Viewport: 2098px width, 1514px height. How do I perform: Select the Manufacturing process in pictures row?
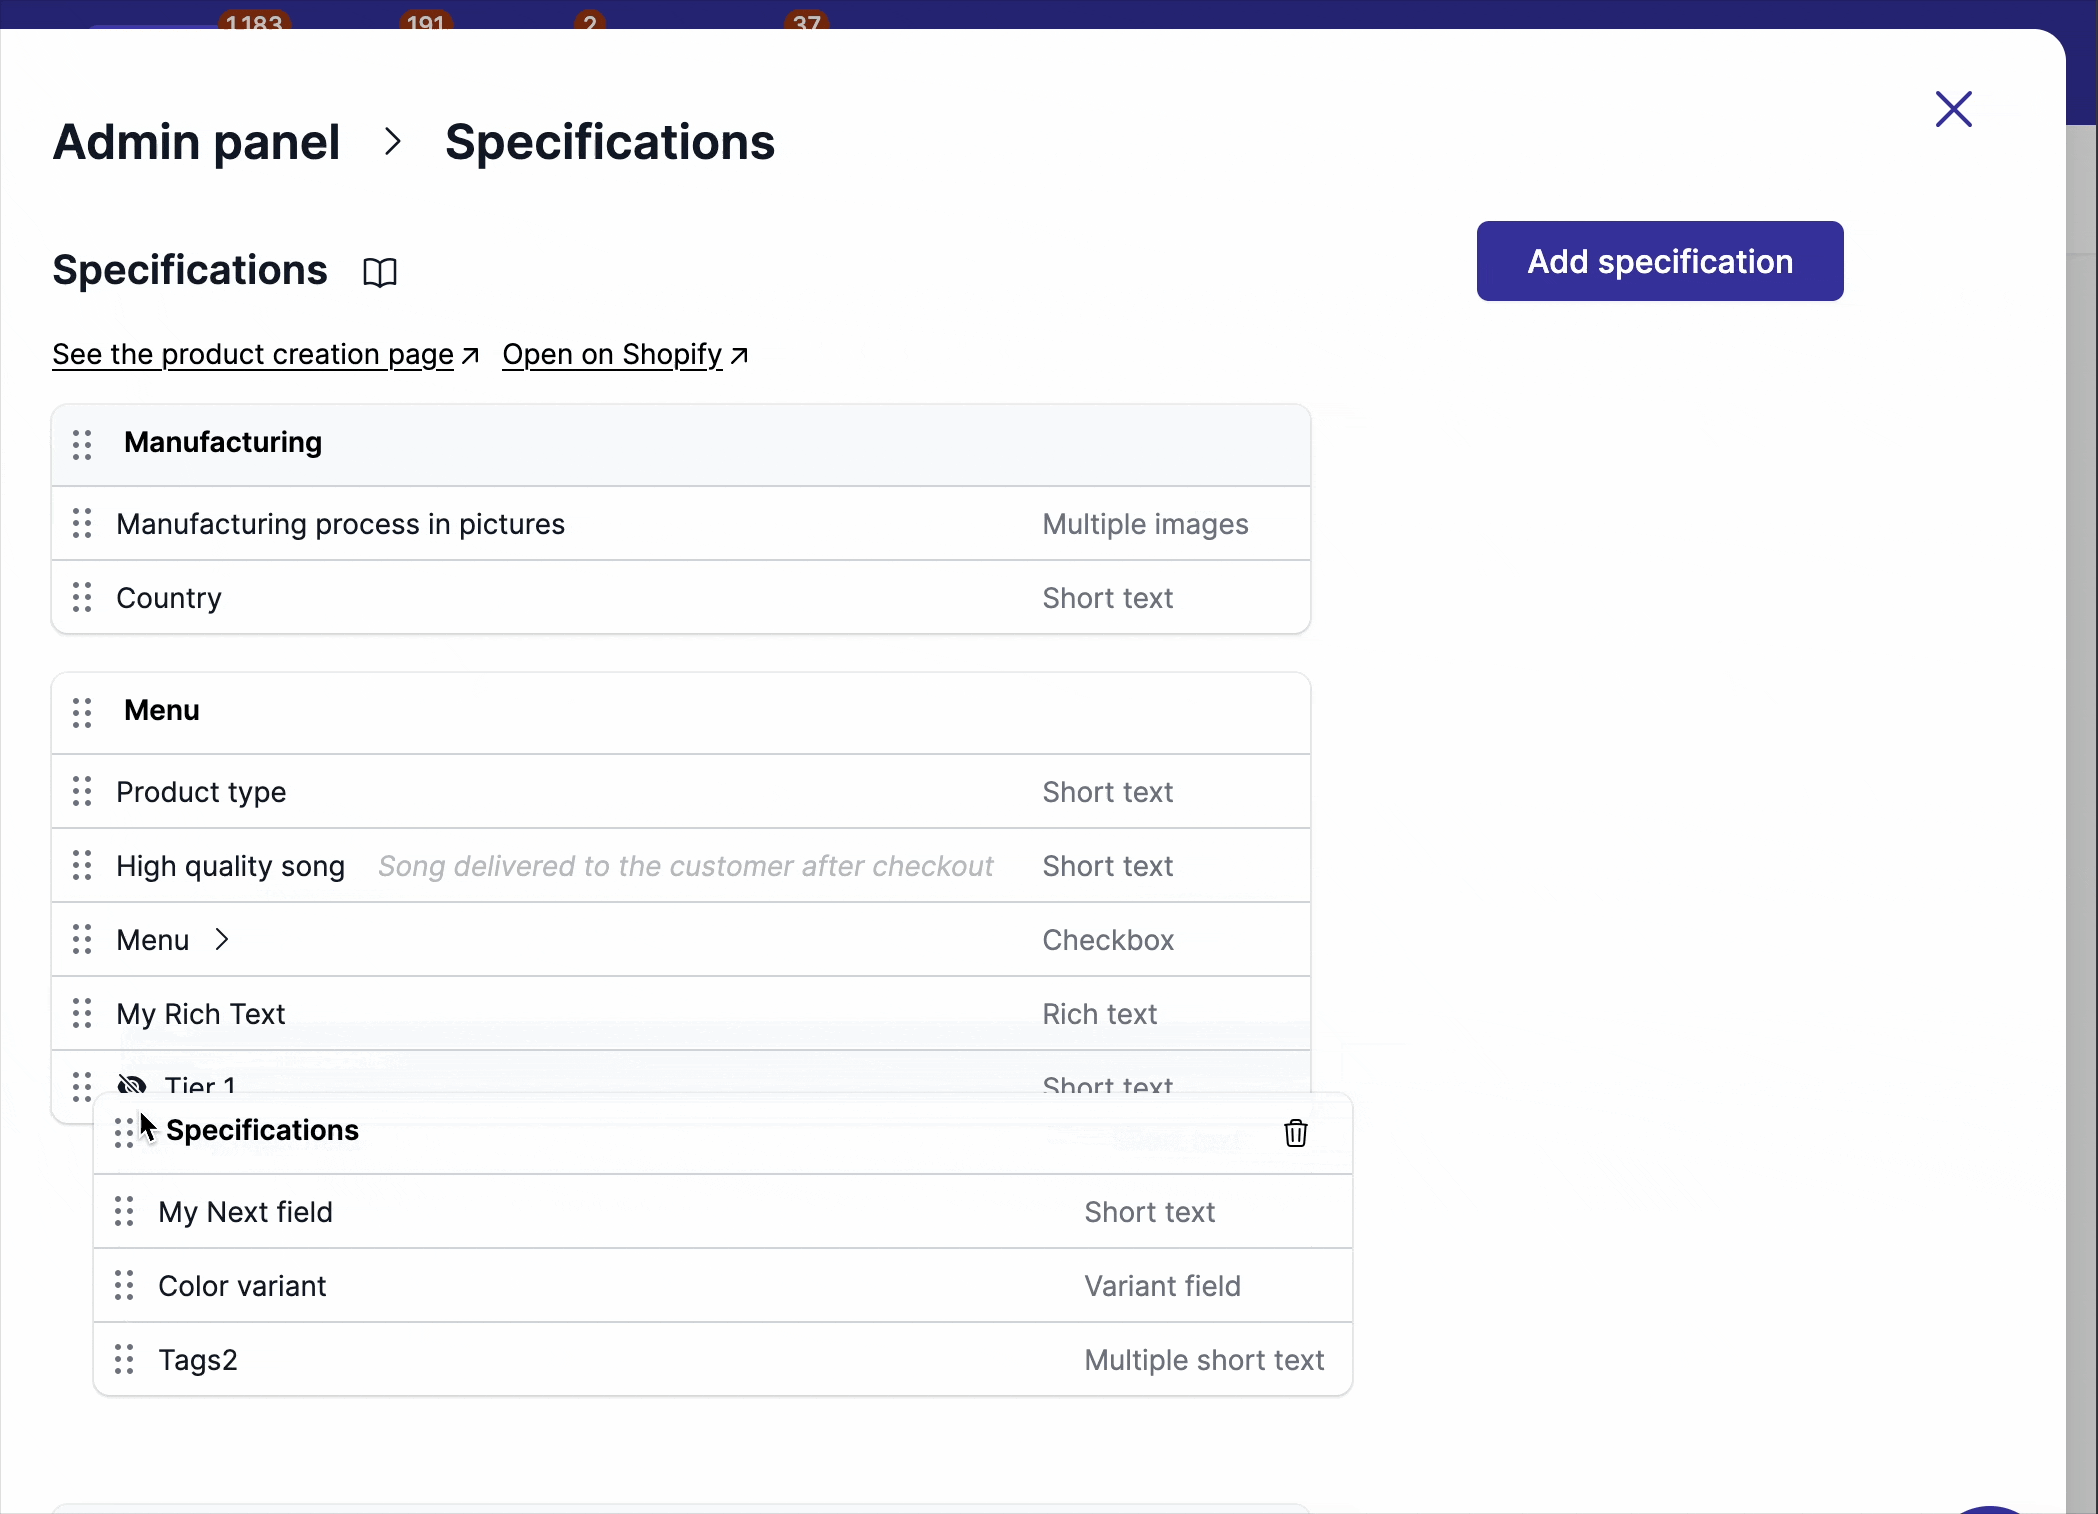point(600,523)
